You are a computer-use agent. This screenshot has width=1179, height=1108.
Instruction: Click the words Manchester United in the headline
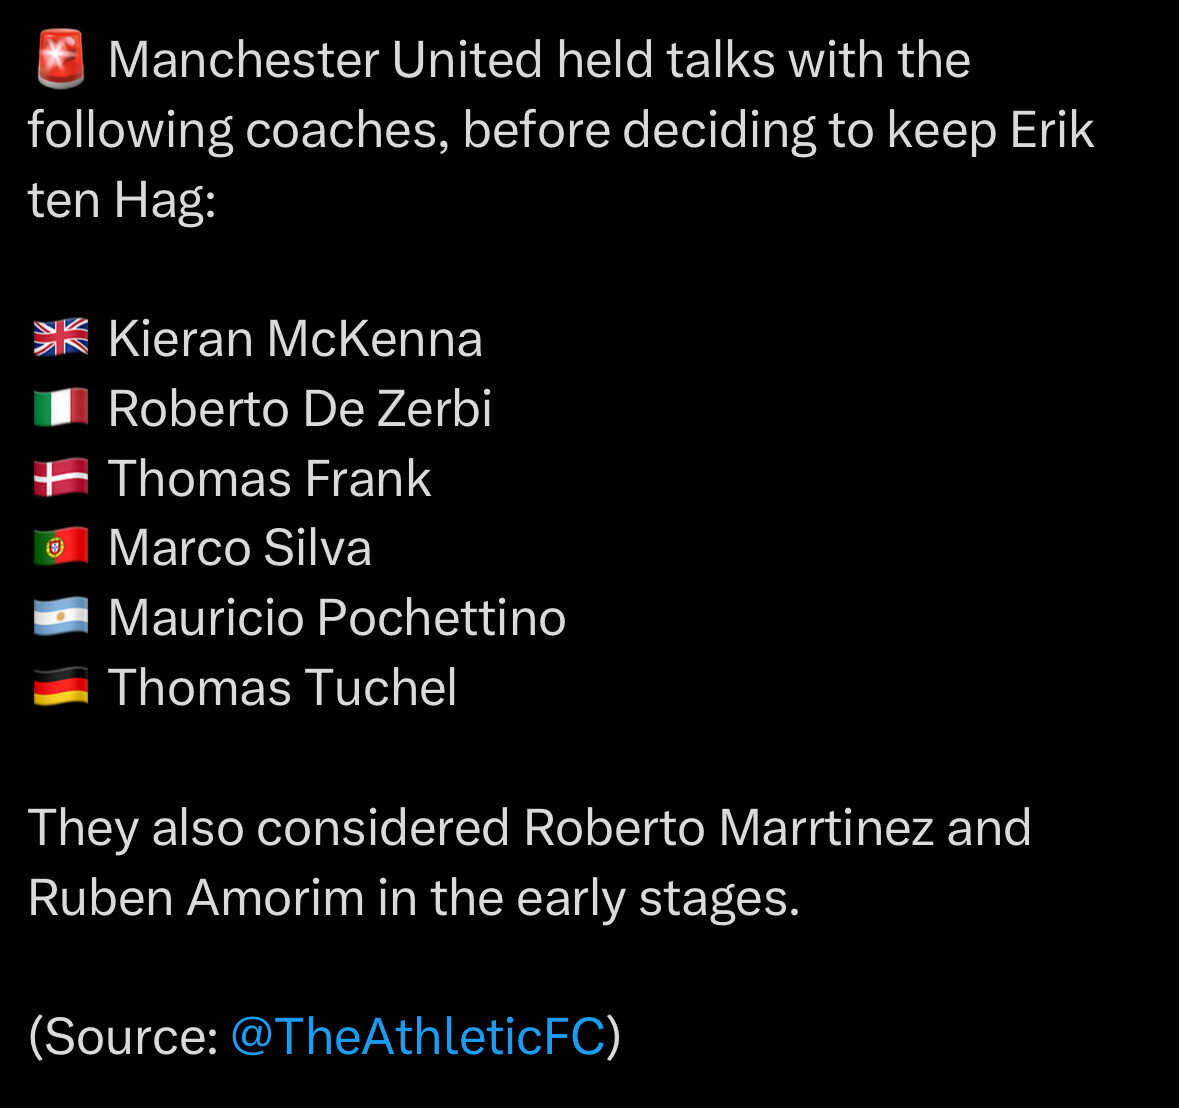pos(325,60)
